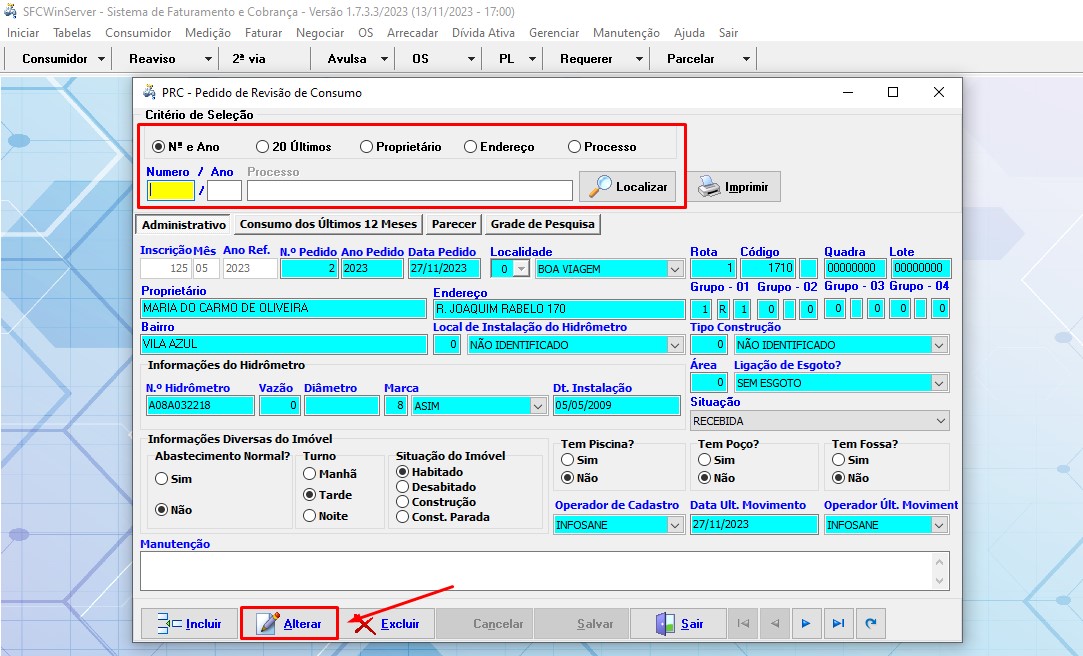Open the Marca dropdown showing ASIM

click(x=538, y=406)
